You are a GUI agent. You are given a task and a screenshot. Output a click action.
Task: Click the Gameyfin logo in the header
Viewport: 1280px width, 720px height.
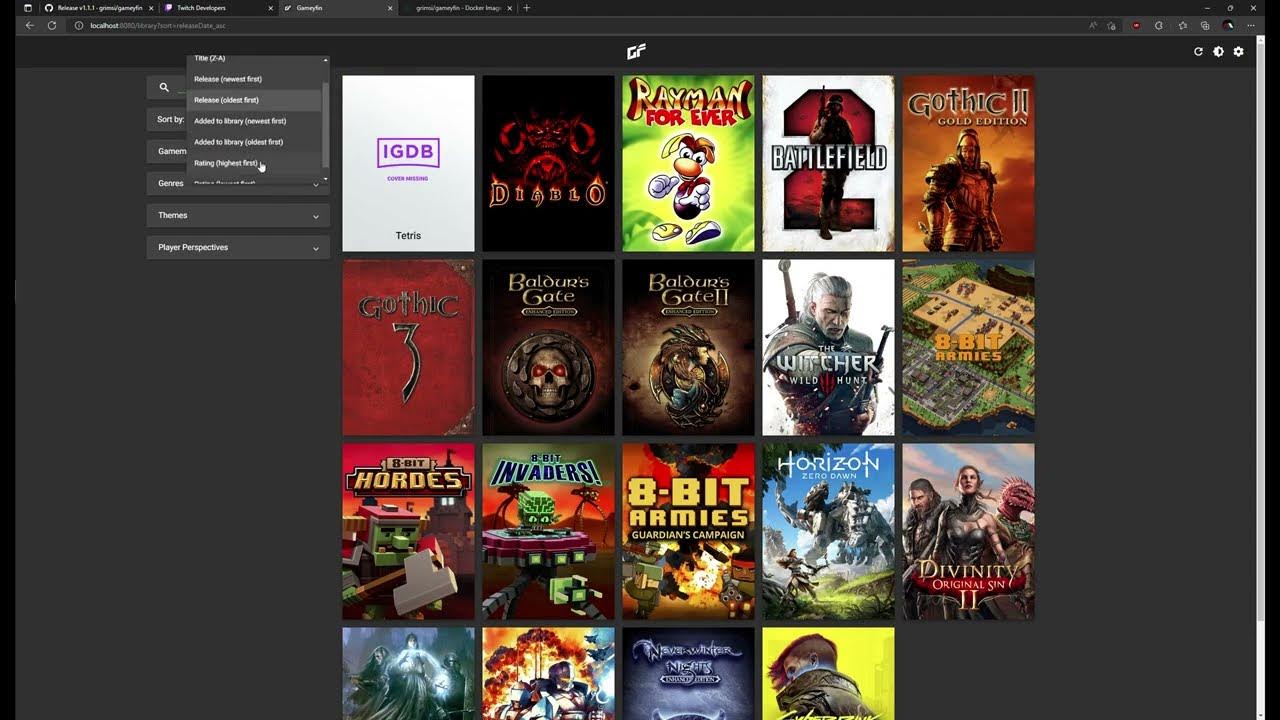click(x=636, y=52)
